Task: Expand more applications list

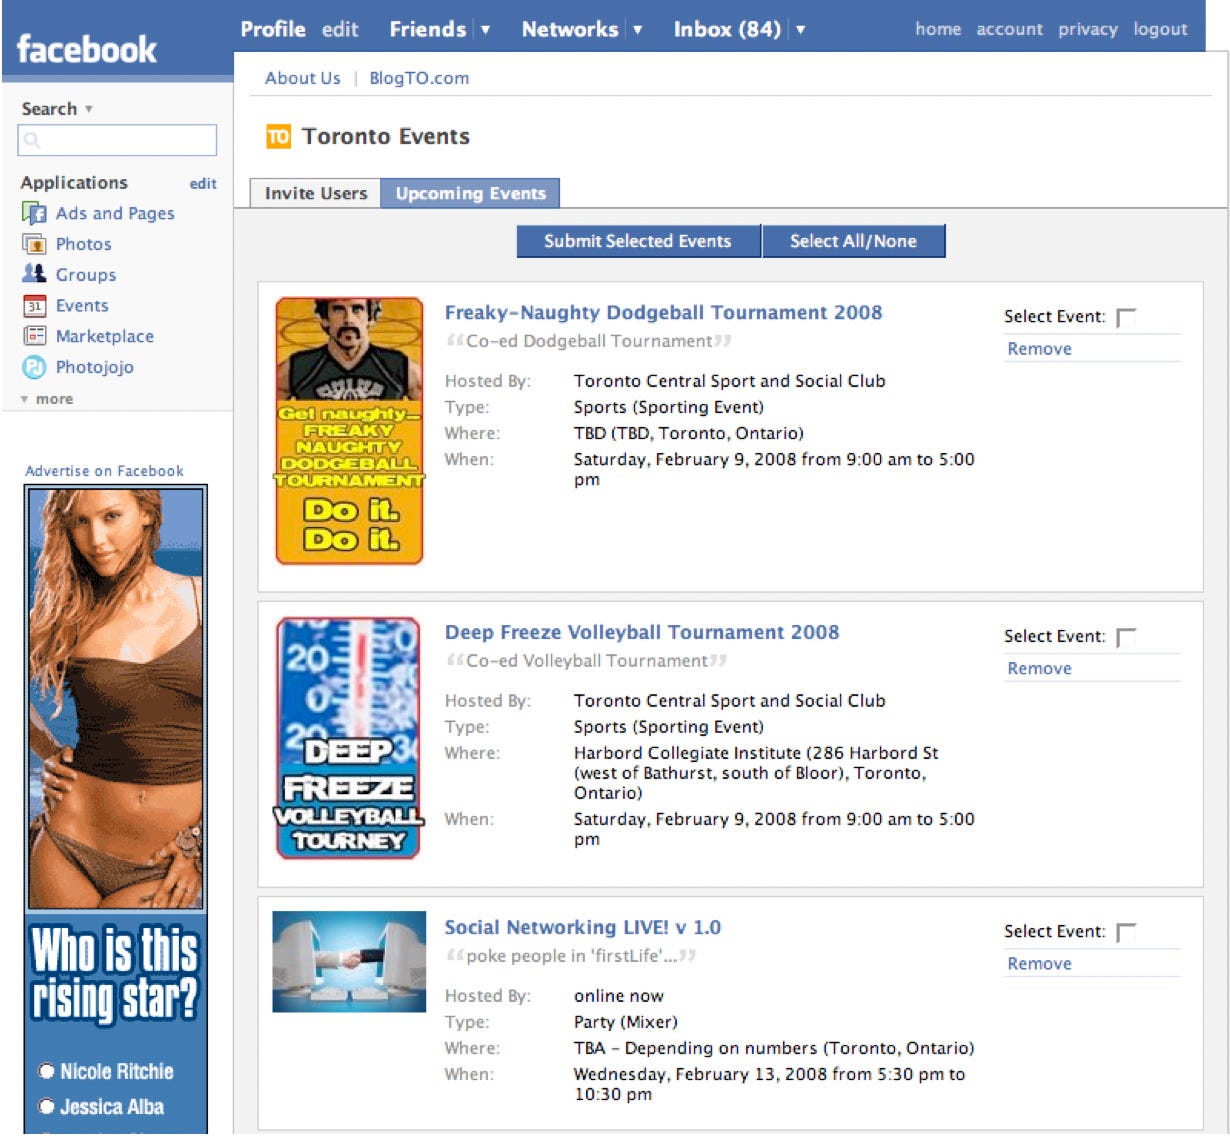Action: pos(47,399)
